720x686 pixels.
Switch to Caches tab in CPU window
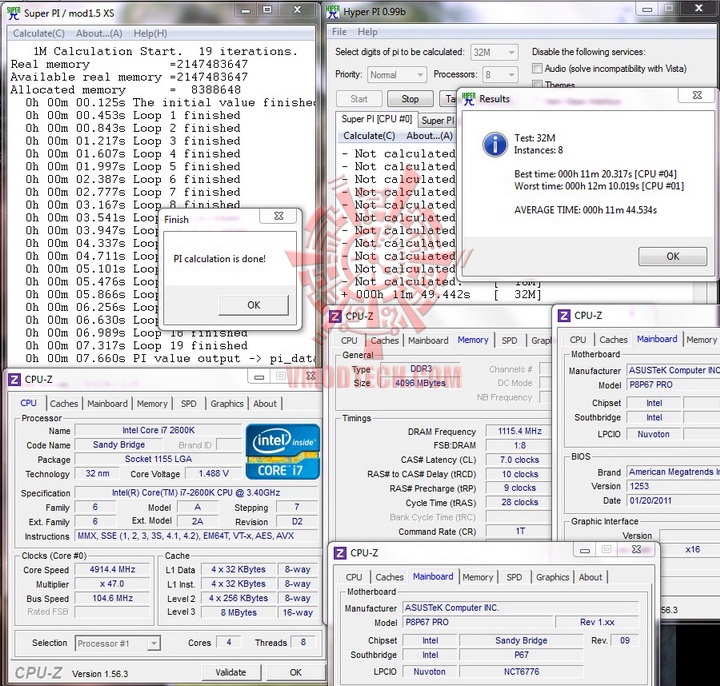click(x=64, y=404)
